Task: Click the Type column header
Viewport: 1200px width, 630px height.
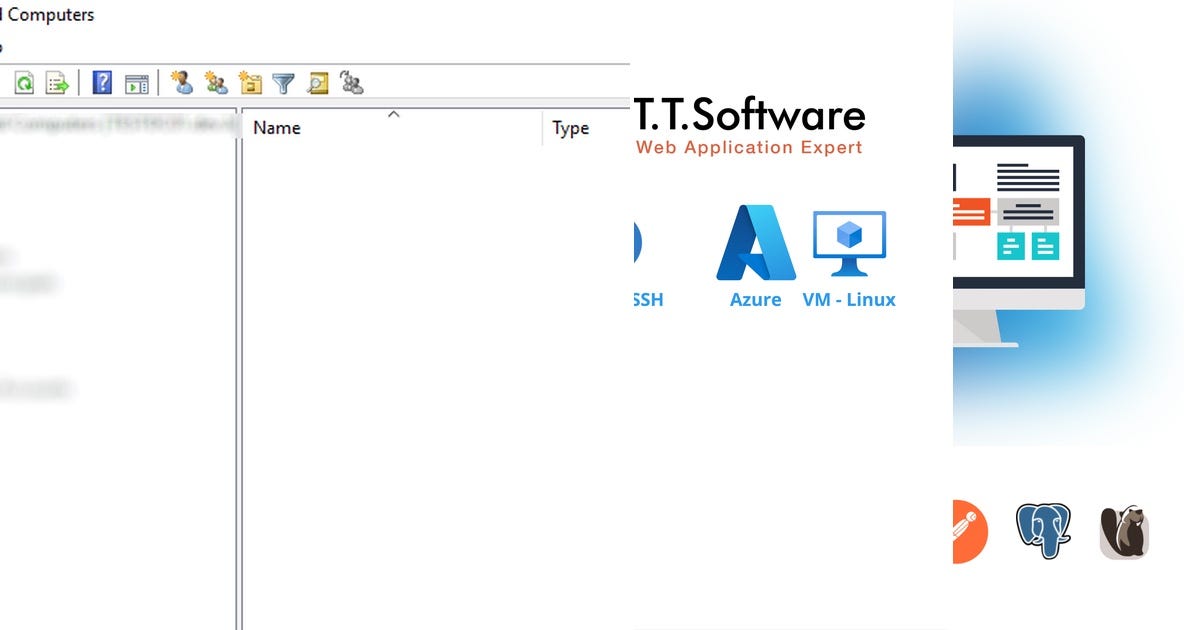Action: tap(571, 128)
